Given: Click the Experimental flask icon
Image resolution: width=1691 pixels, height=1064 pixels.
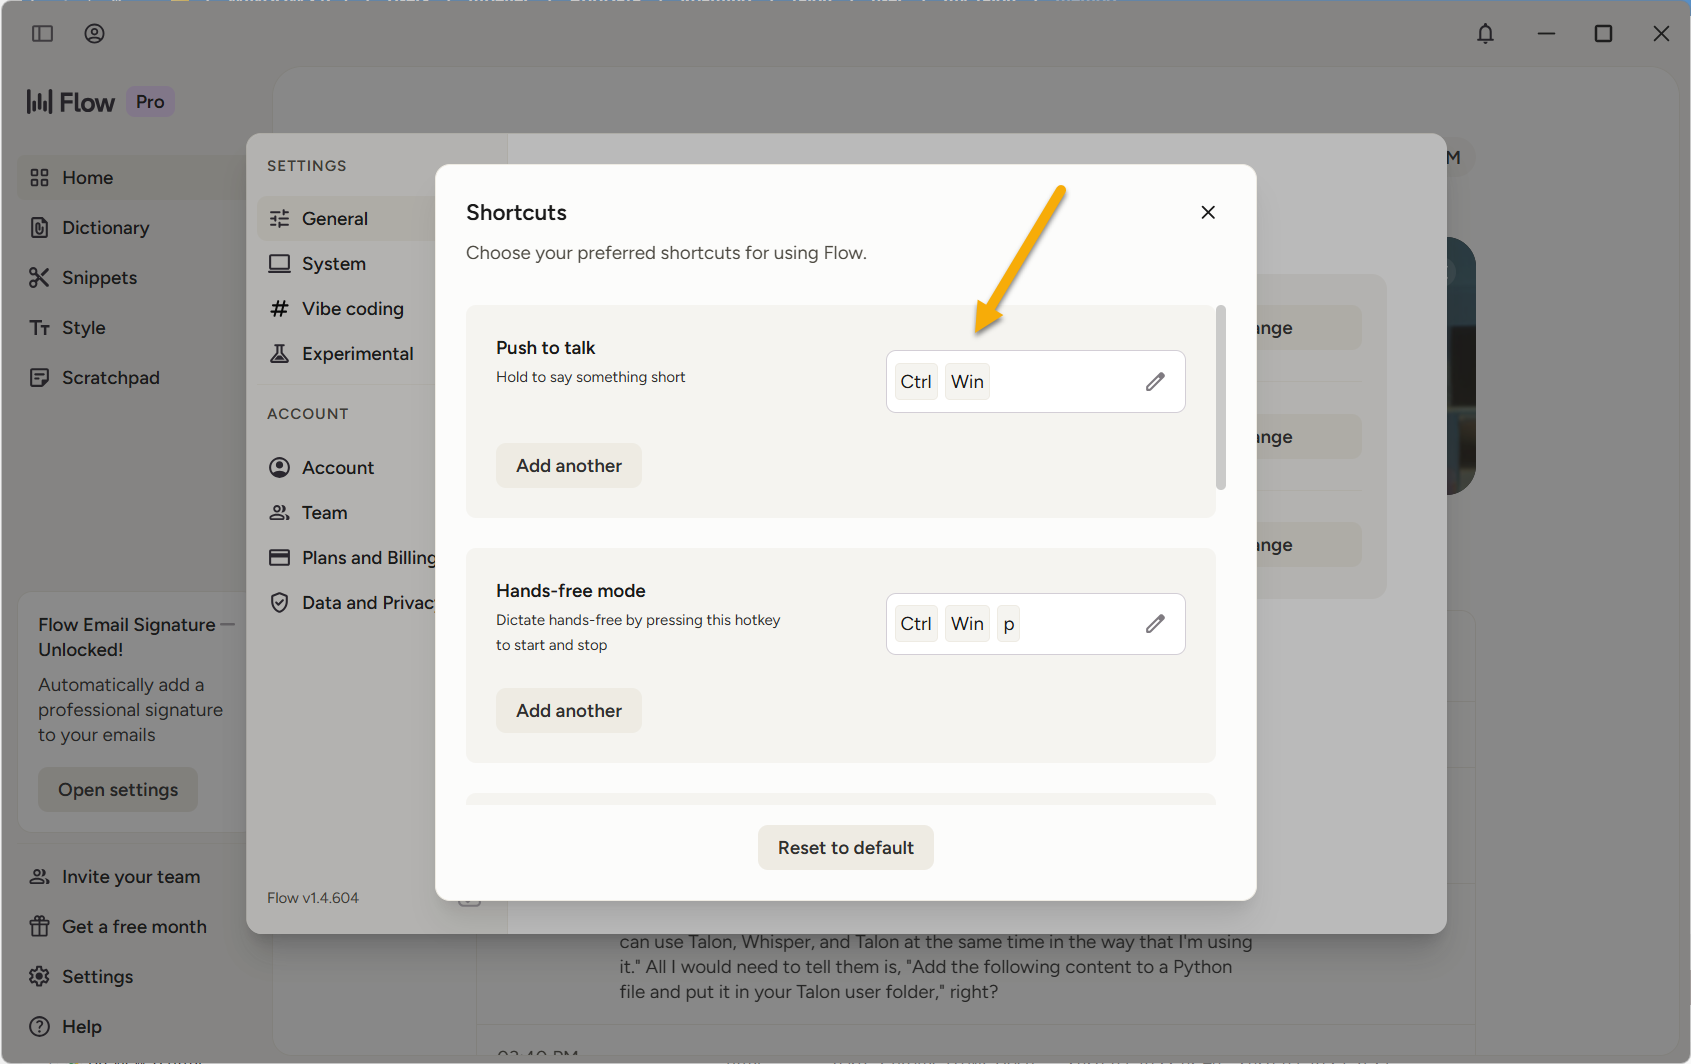Looking at the screenshot, I should coord(280,354).
